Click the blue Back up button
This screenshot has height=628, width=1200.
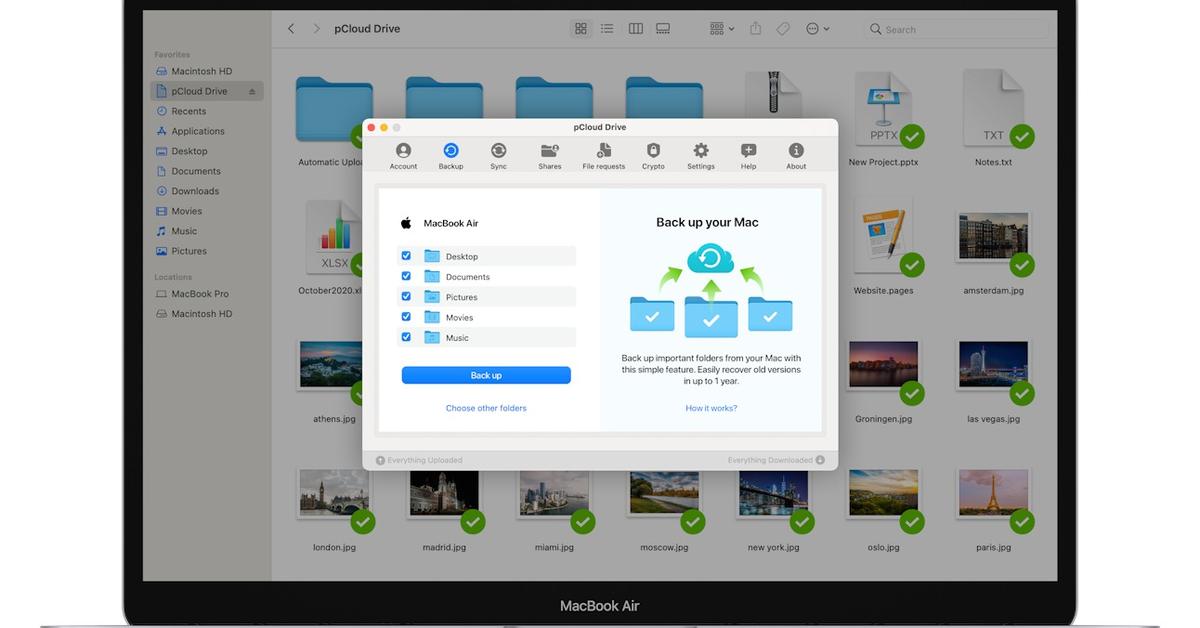pos(486,375)
